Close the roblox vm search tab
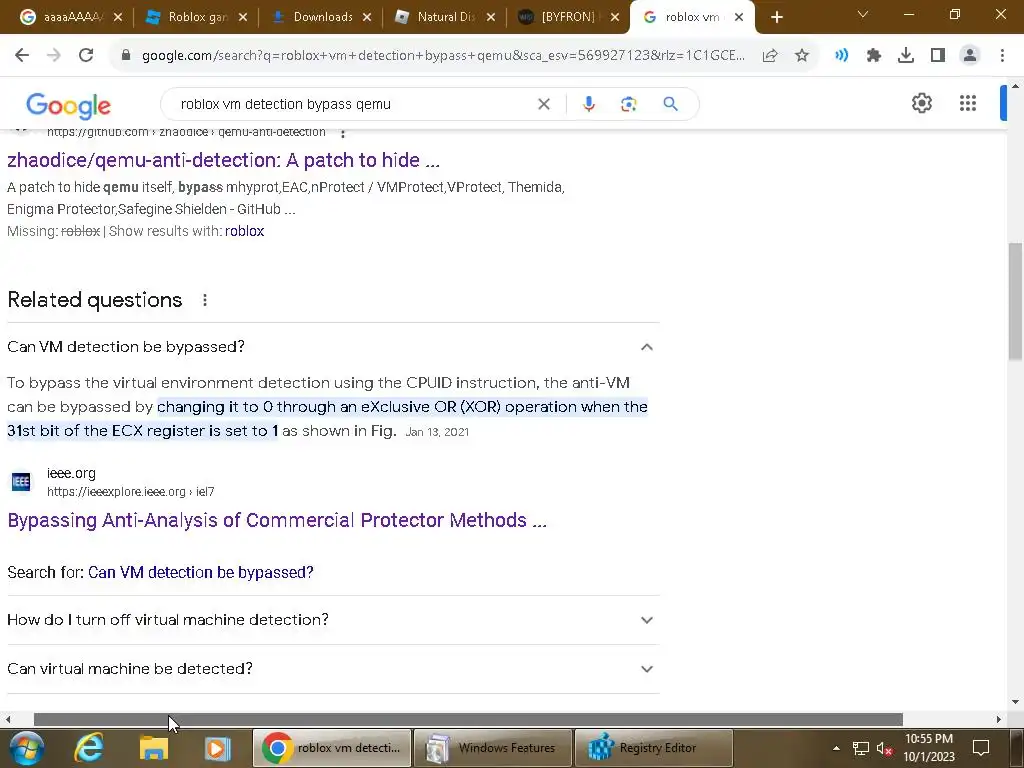1024x768 pixels. pyautogui.click(x=739, y=17)
